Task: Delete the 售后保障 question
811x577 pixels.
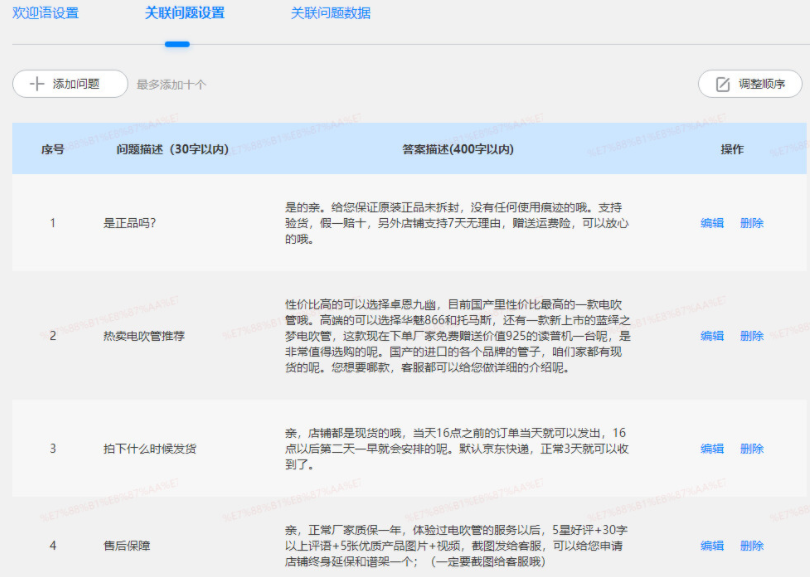Action: point(750,546)
